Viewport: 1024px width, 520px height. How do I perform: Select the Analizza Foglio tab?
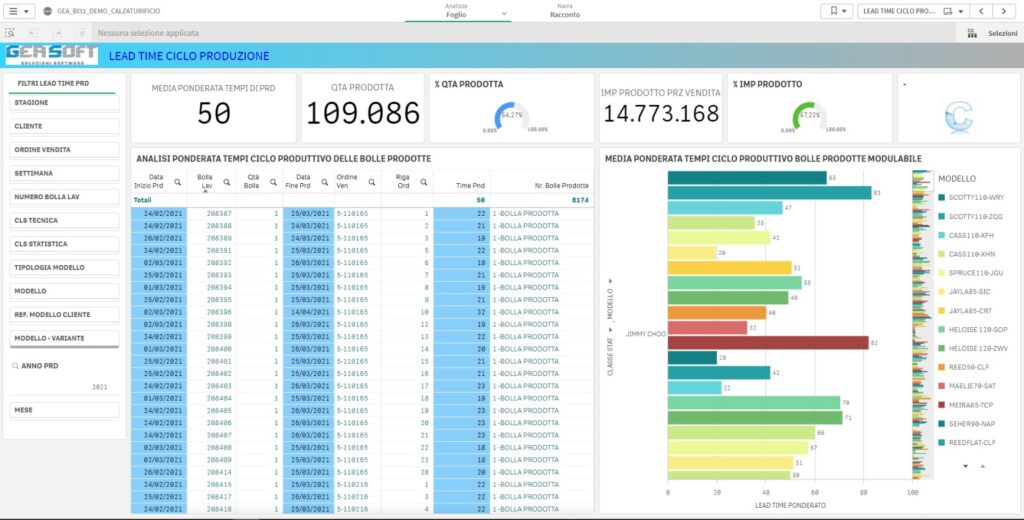[456, 10]
